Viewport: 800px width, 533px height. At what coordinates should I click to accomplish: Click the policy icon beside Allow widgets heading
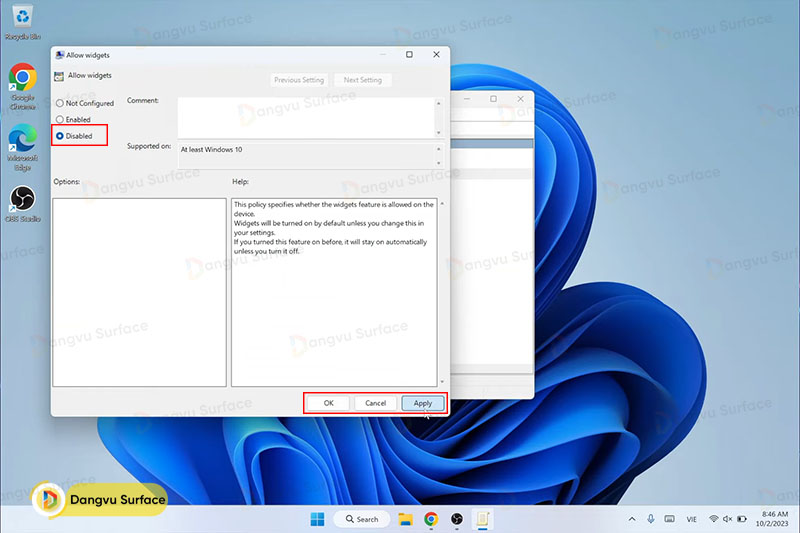(x=59, y=76)
